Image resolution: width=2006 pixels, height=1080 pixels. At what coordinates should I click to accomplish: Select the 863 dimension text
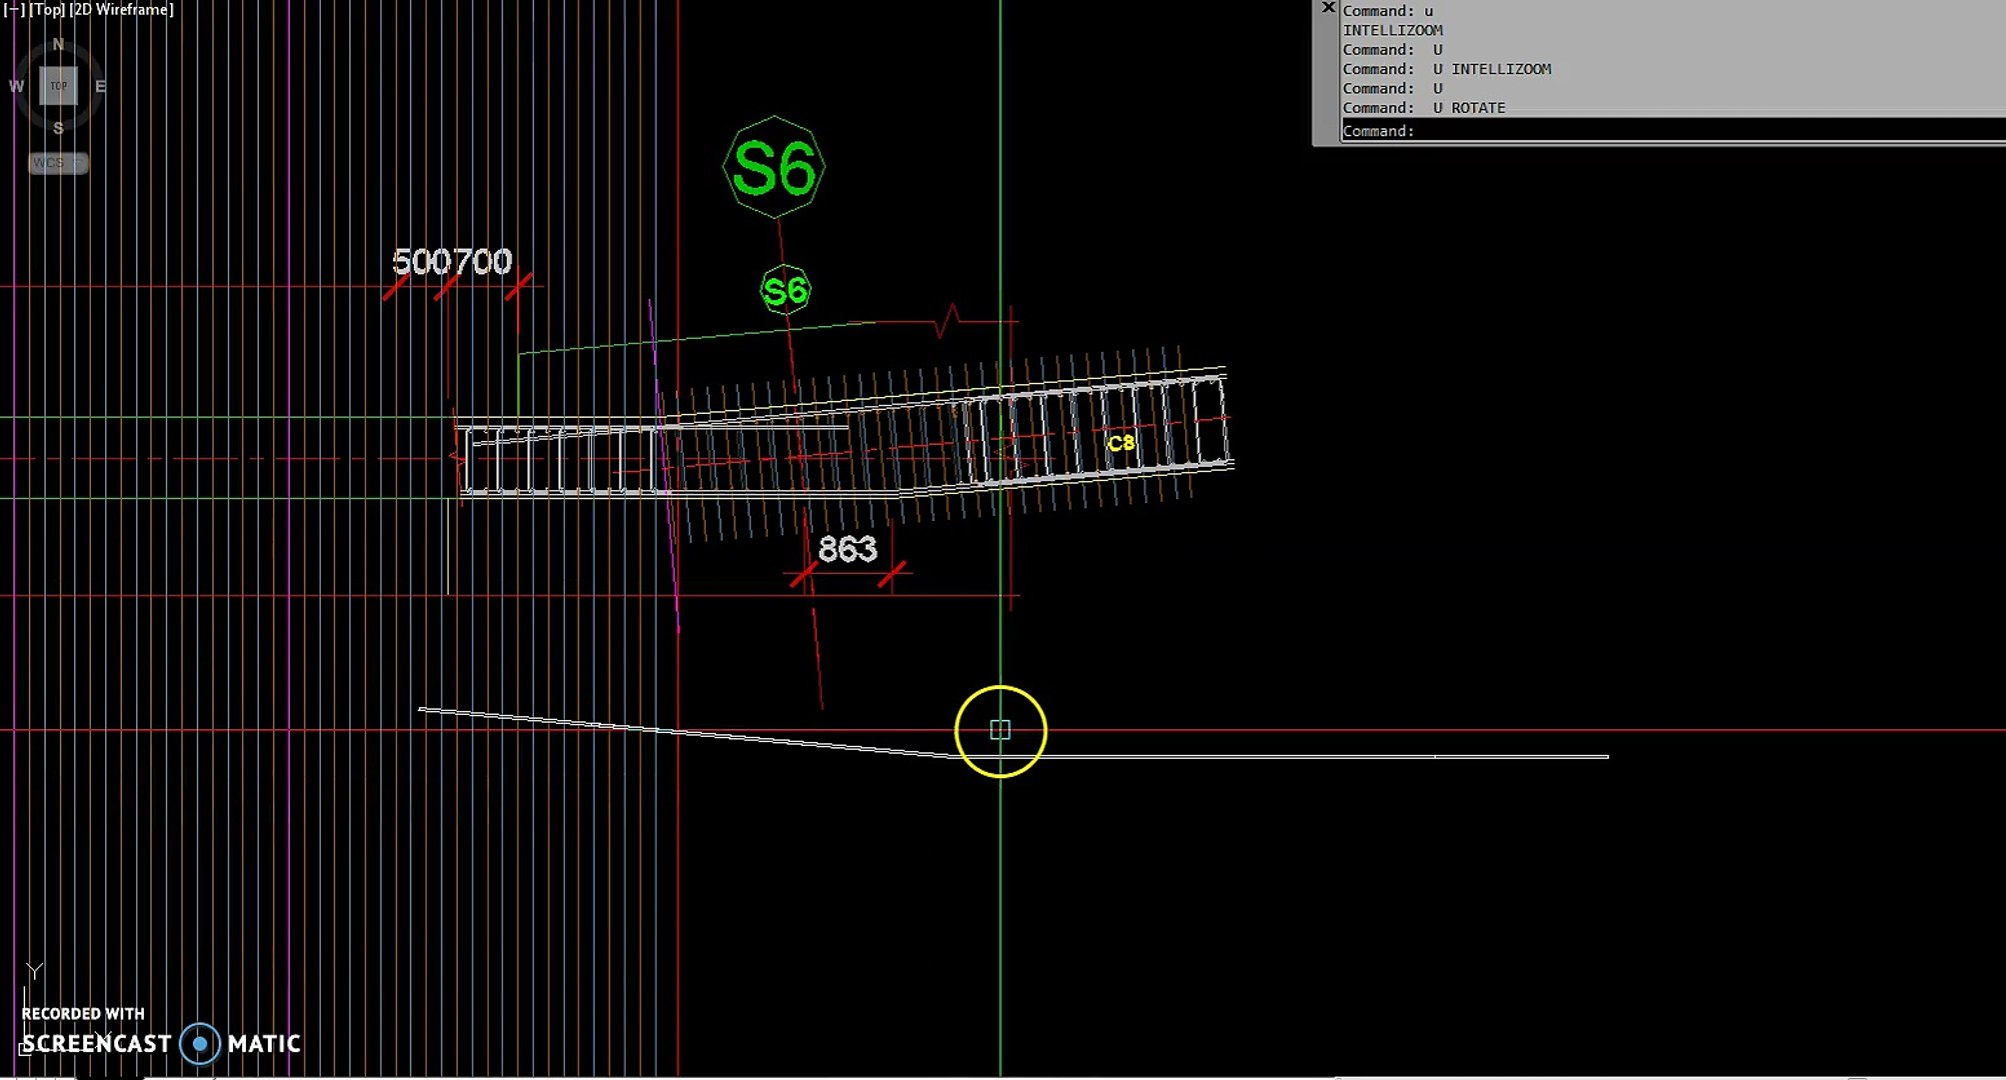[x=846, y=548]
